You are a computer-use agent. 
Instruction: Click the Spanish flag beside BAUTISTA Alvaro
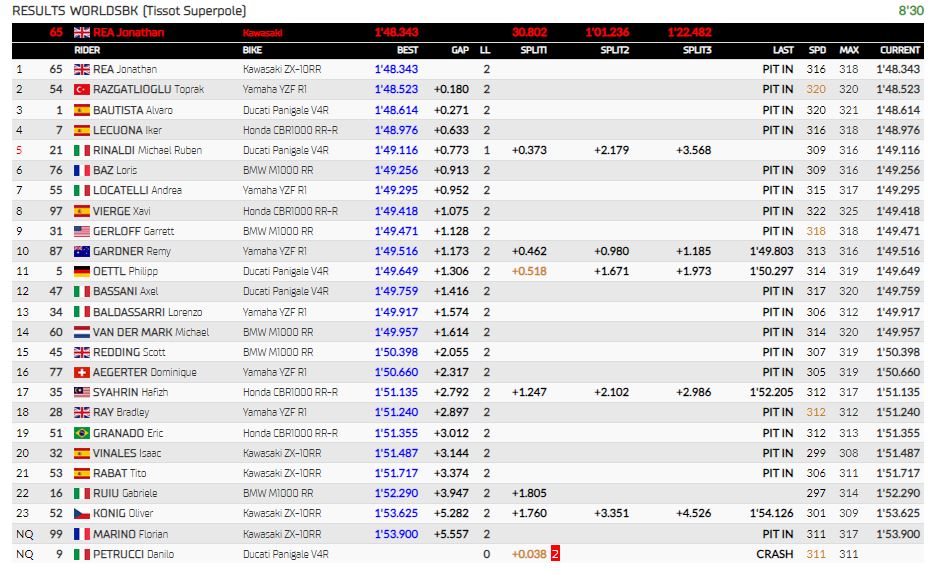click(82, 110)
